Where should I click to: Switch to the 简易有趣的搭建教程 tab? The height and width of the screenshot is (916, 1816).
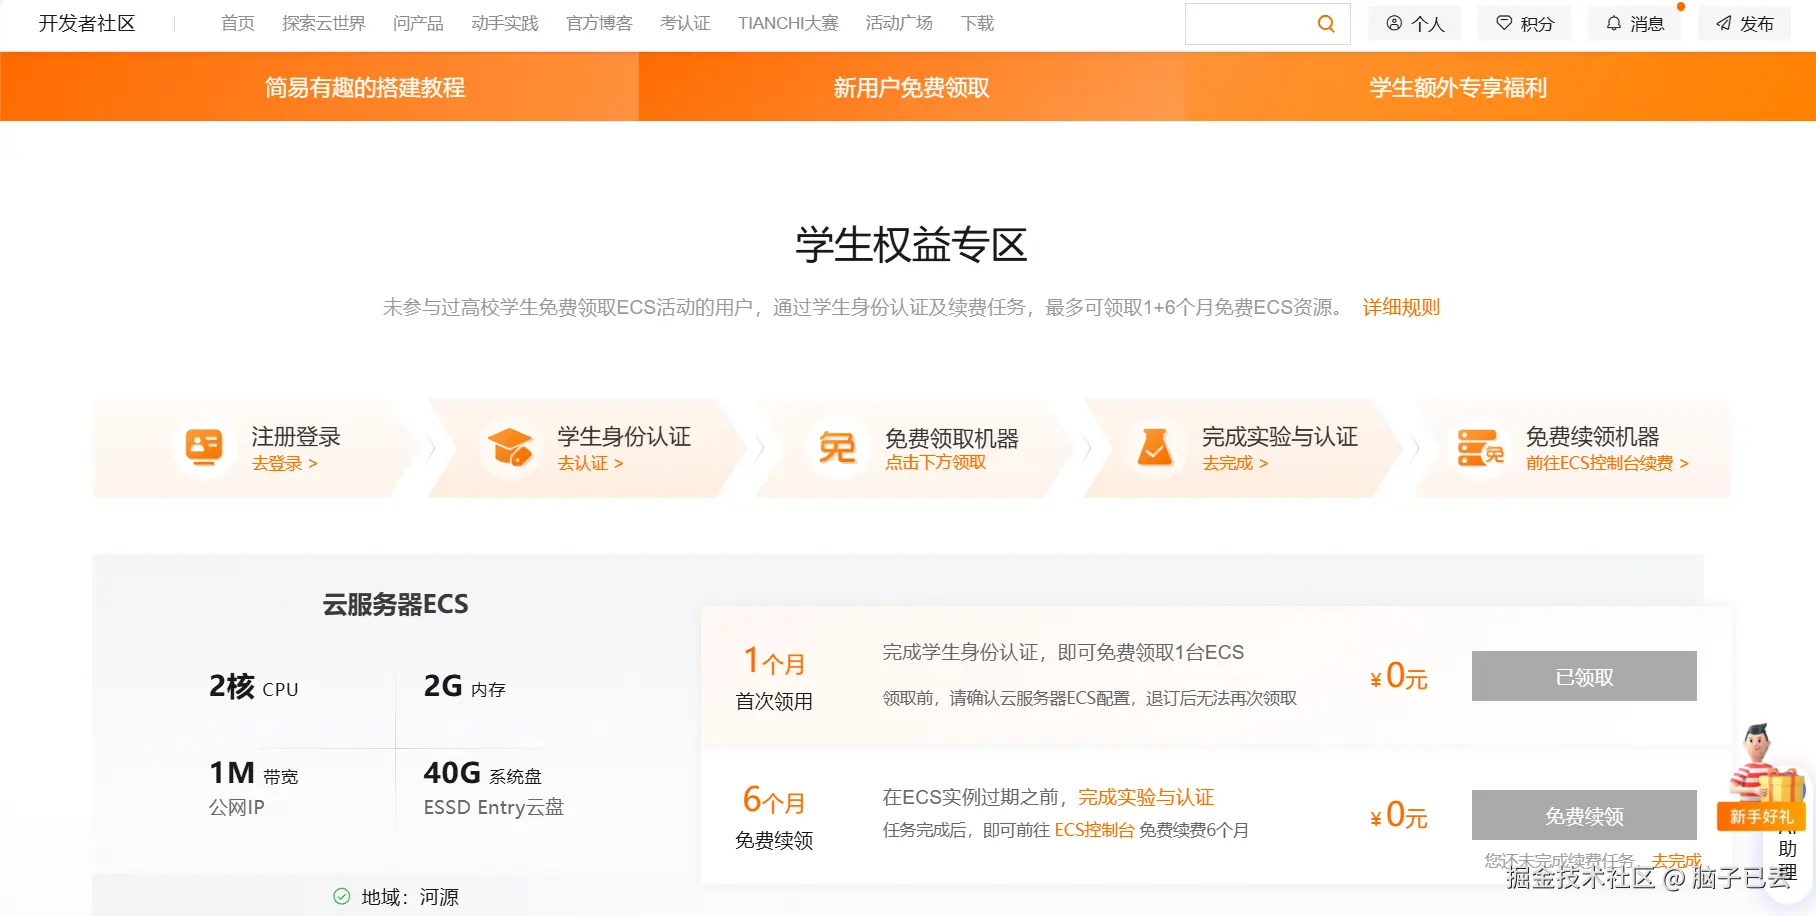point(365,87)
